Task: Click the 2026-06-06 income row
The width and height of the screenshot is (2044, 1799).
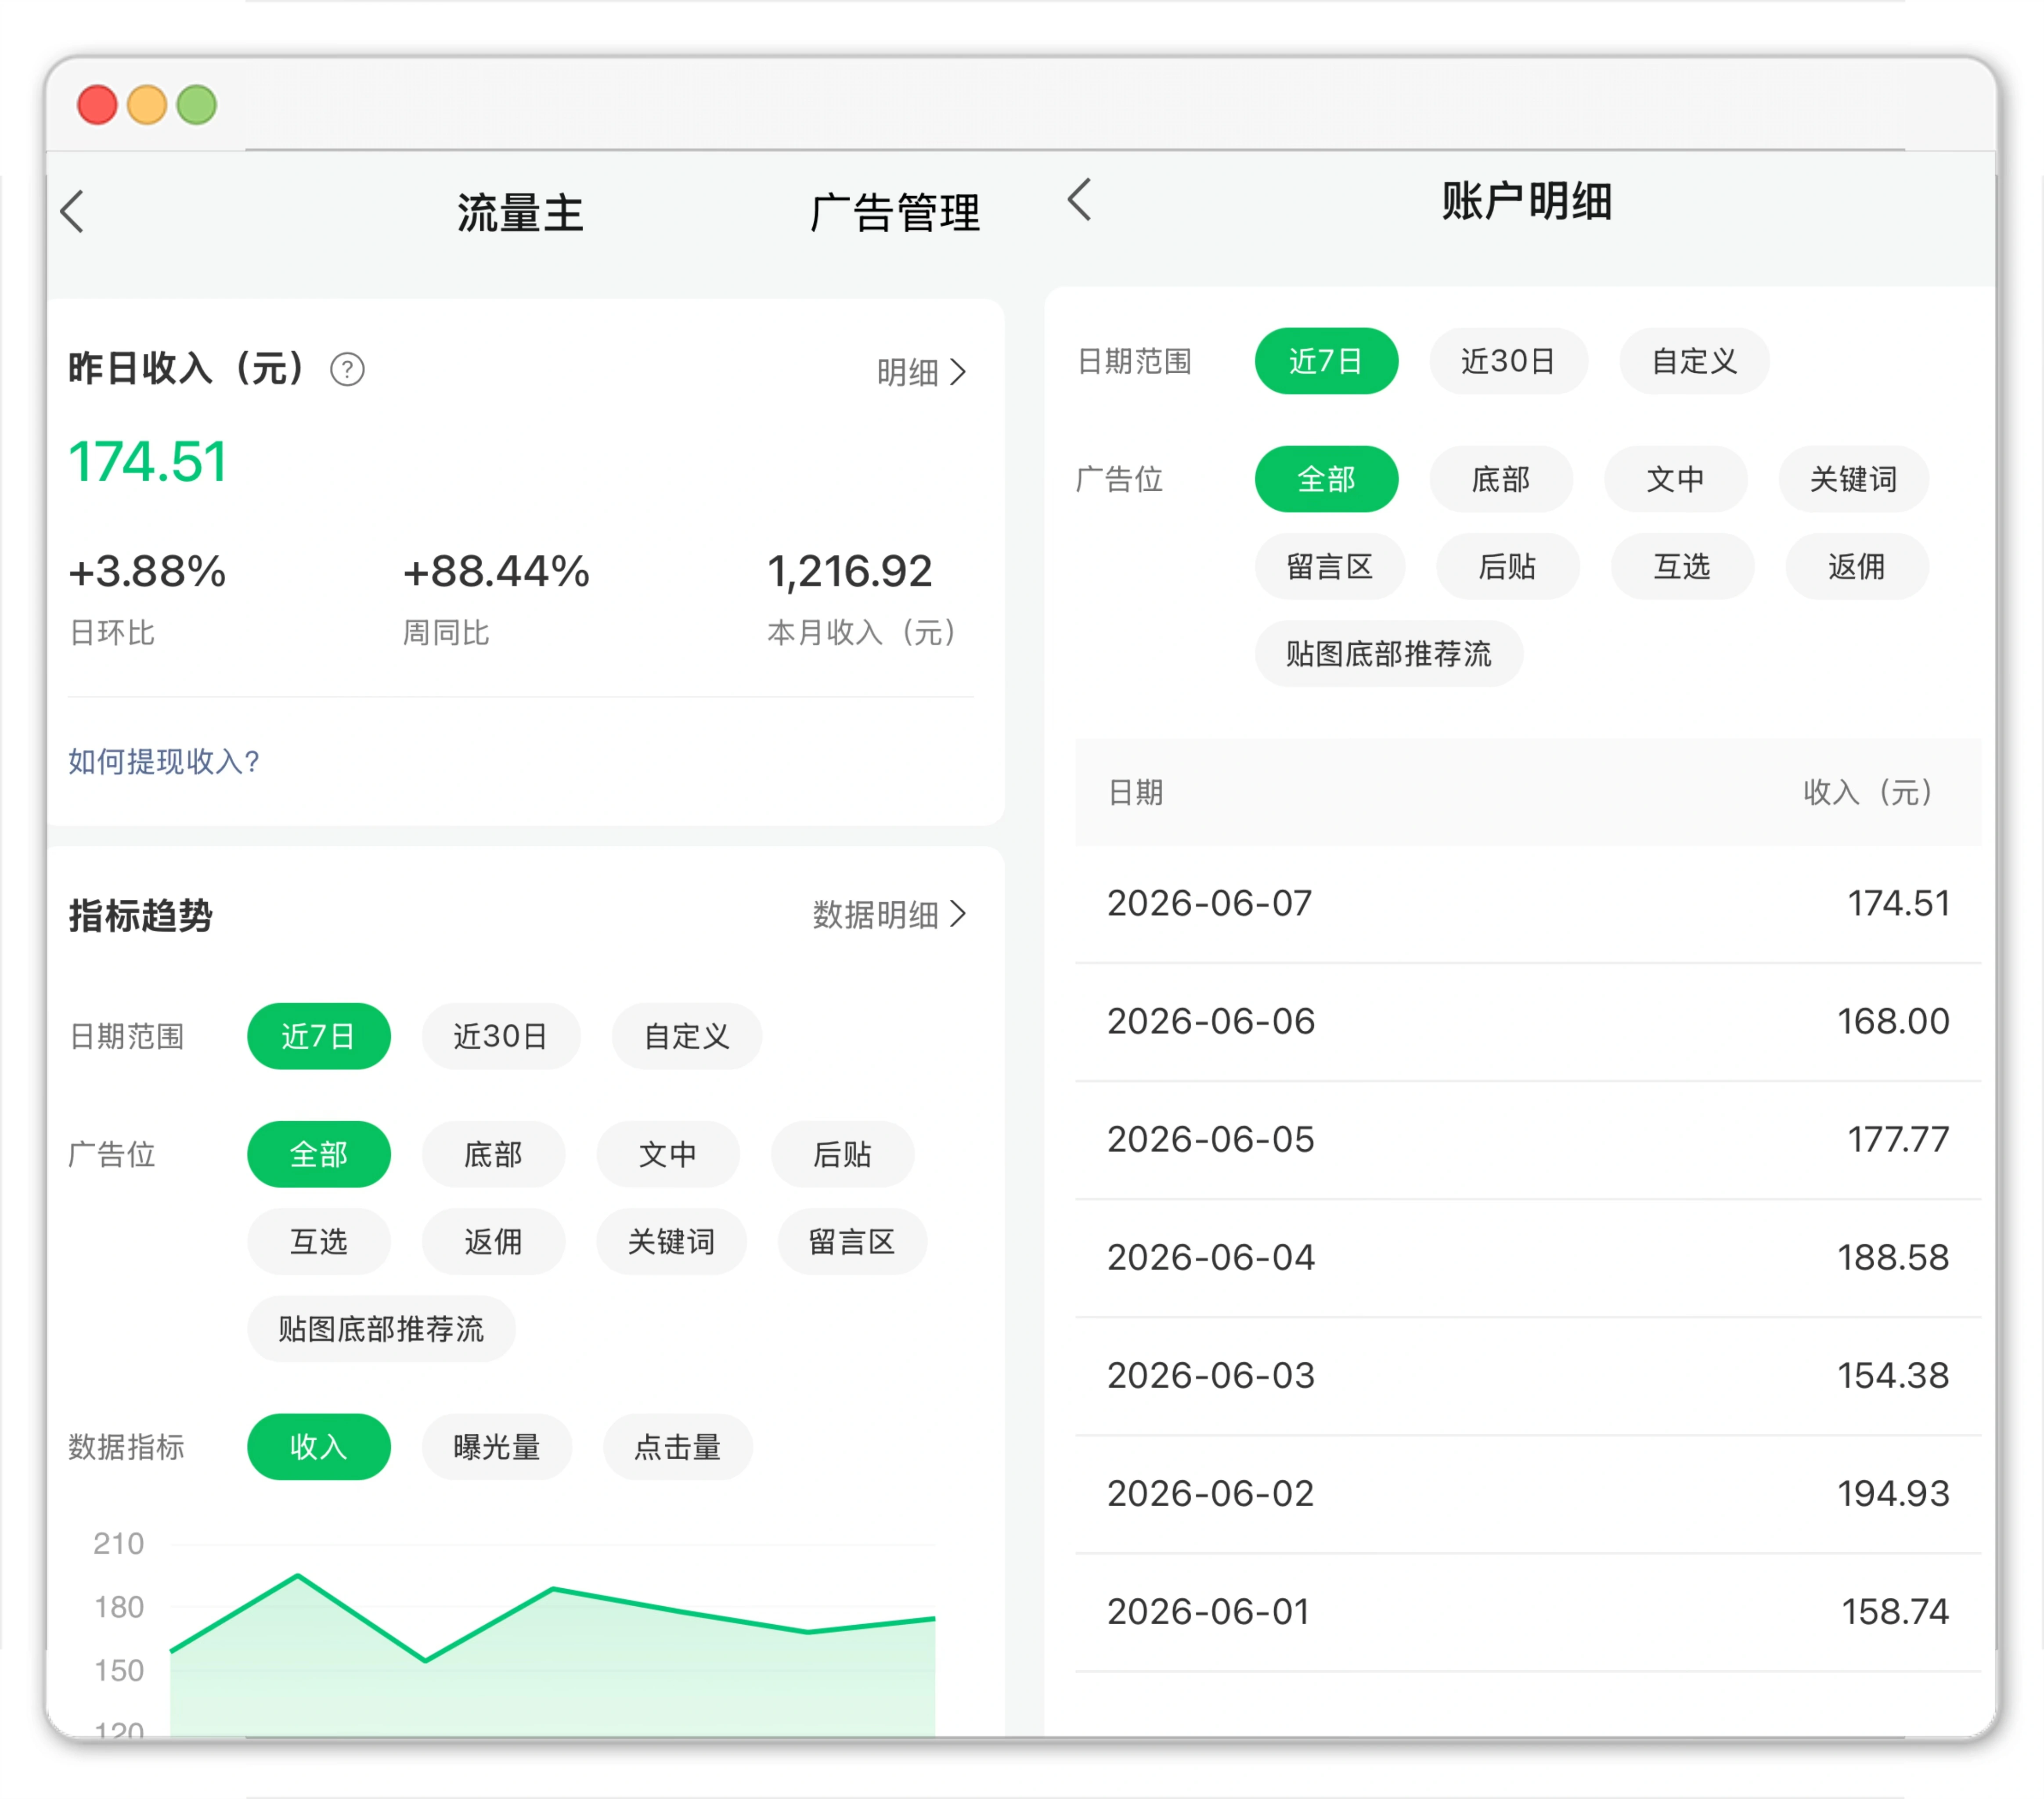Action: (x=1528, y=1022)
